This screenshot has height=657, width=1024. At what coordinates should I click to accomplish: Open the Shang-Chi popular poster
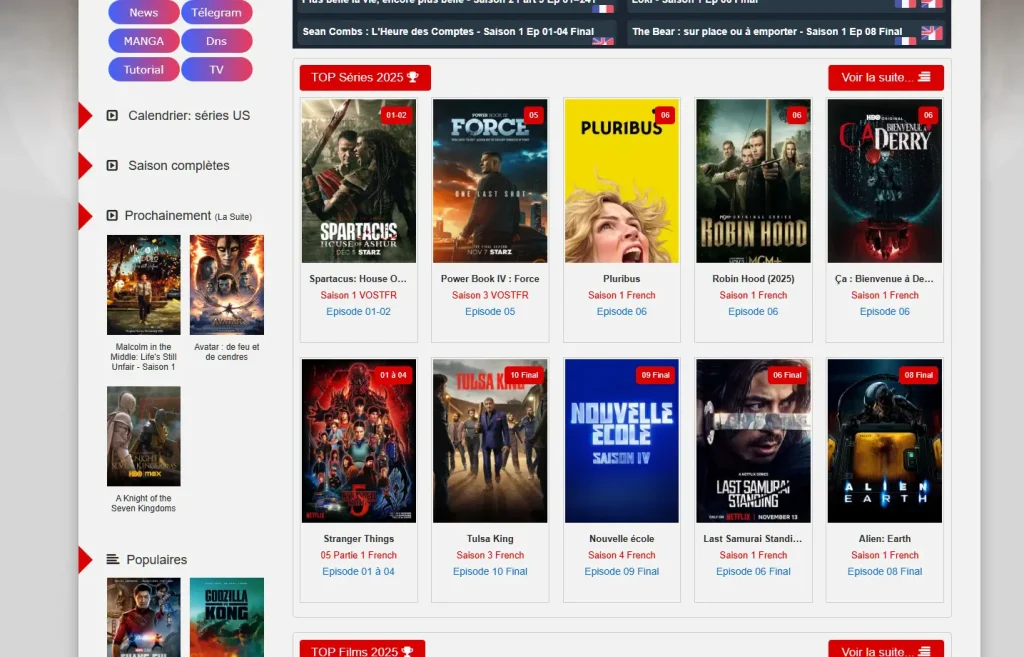pyautogui.click(x=144, y=617)
